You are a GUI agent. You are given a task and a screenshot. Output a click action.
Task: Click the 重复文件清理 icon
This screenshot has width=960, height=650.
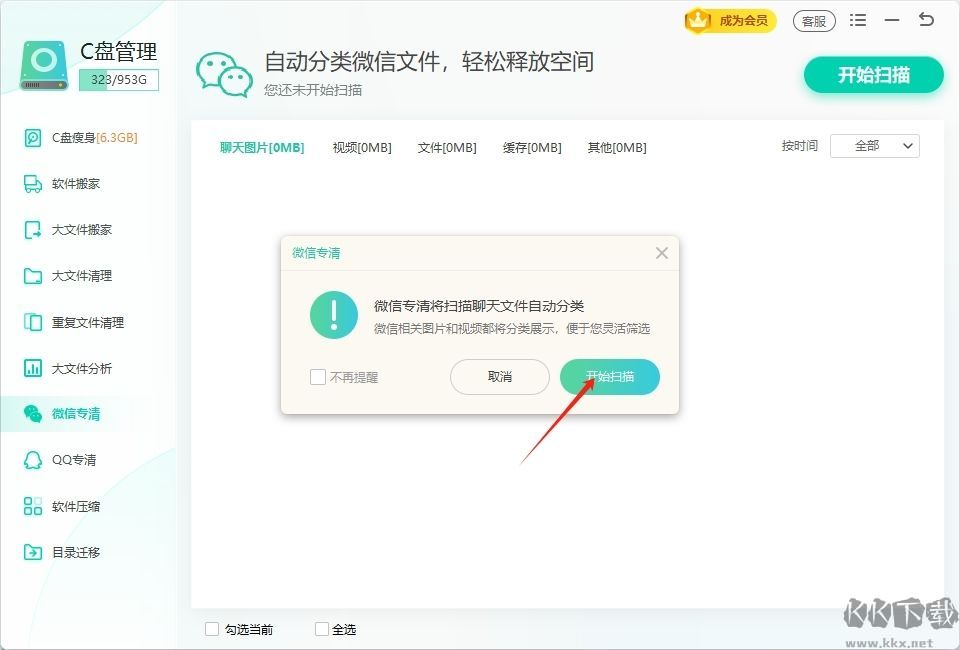click(x=33, y=322)
